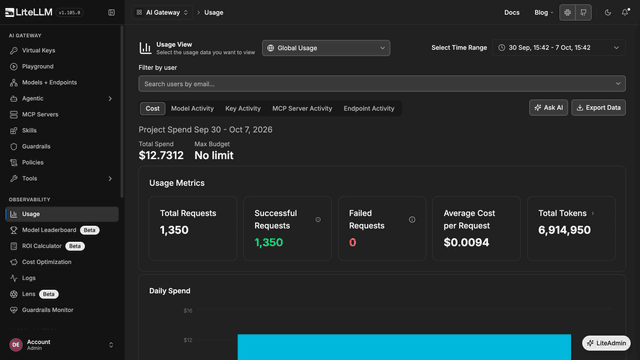The image size is (640, 360).
Task: Open the Policies page
Action: (61, 162)
